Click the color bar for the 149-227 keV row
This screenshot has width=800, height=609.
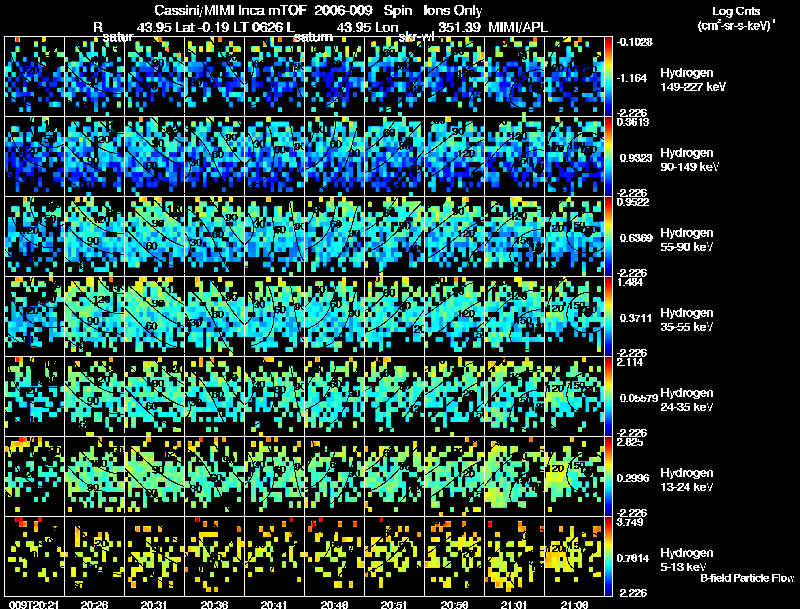click(608, 77)
